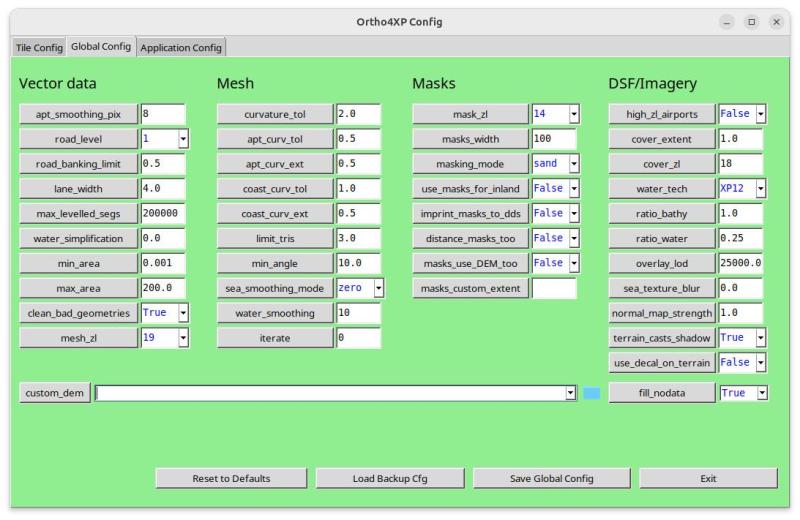Open the Application Config tab
Image resolution: width=800 pixels, height=520 pixels.
[x=181, y=47]
